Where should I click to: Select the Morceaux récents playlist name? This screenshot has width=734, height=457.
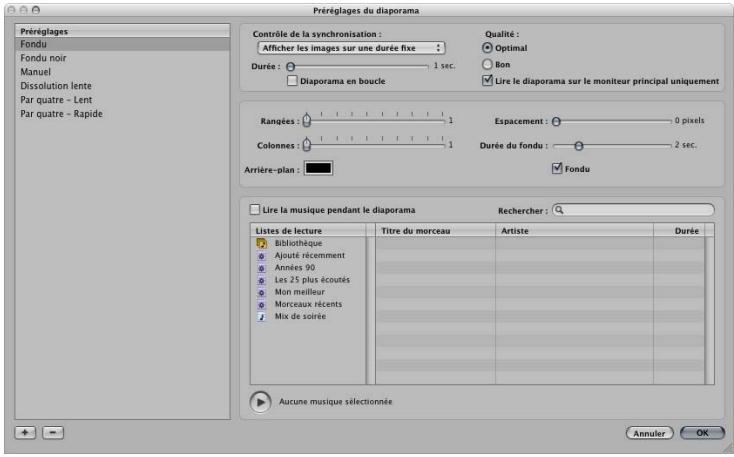pos(308,304)
